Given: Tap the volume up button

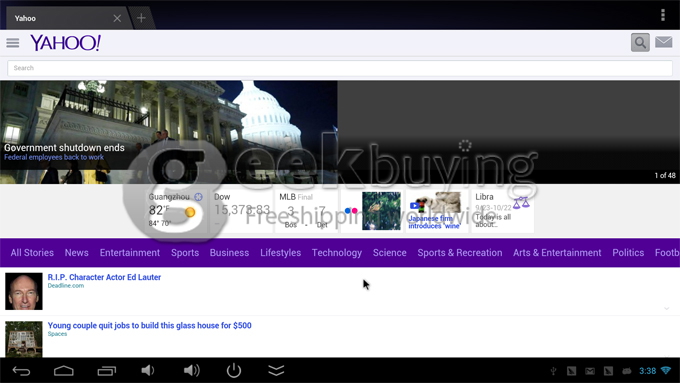Looking at the screenshot, I should click(191, 370).
